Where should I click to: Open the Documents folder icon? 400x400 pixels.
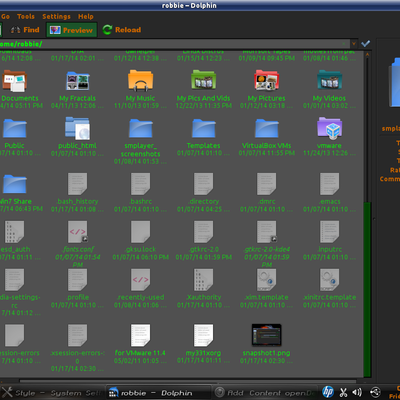[x=14, y=81]
